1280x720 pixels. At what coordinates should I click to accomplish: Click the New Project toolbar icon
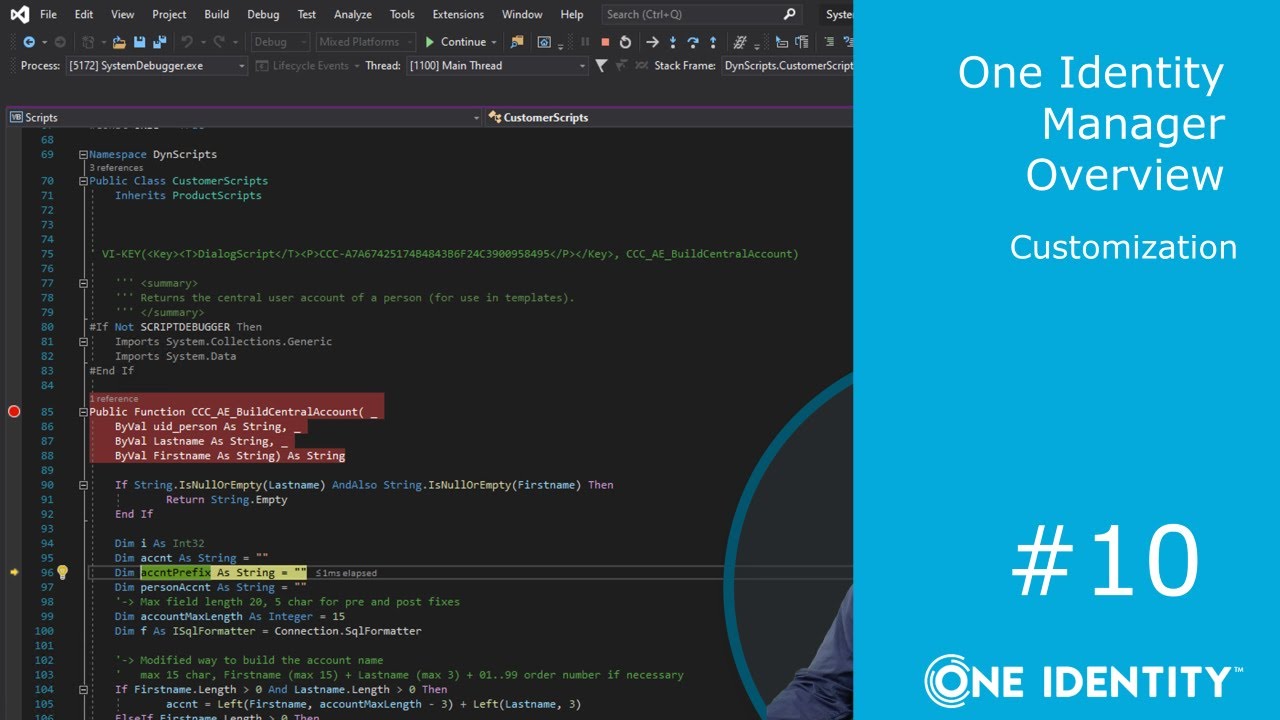click(x=88, y=42)
